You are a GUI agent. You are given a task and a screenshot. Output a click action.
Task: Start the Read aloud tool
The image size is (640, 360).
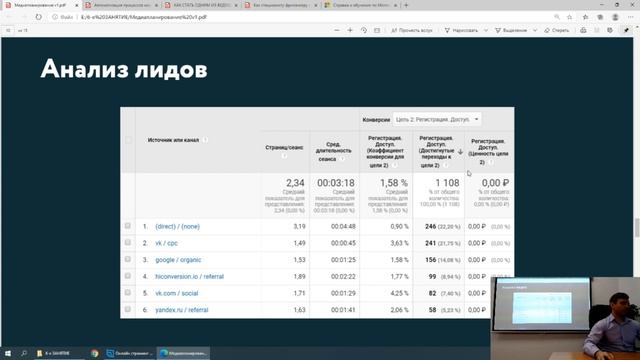click(411, 30)
